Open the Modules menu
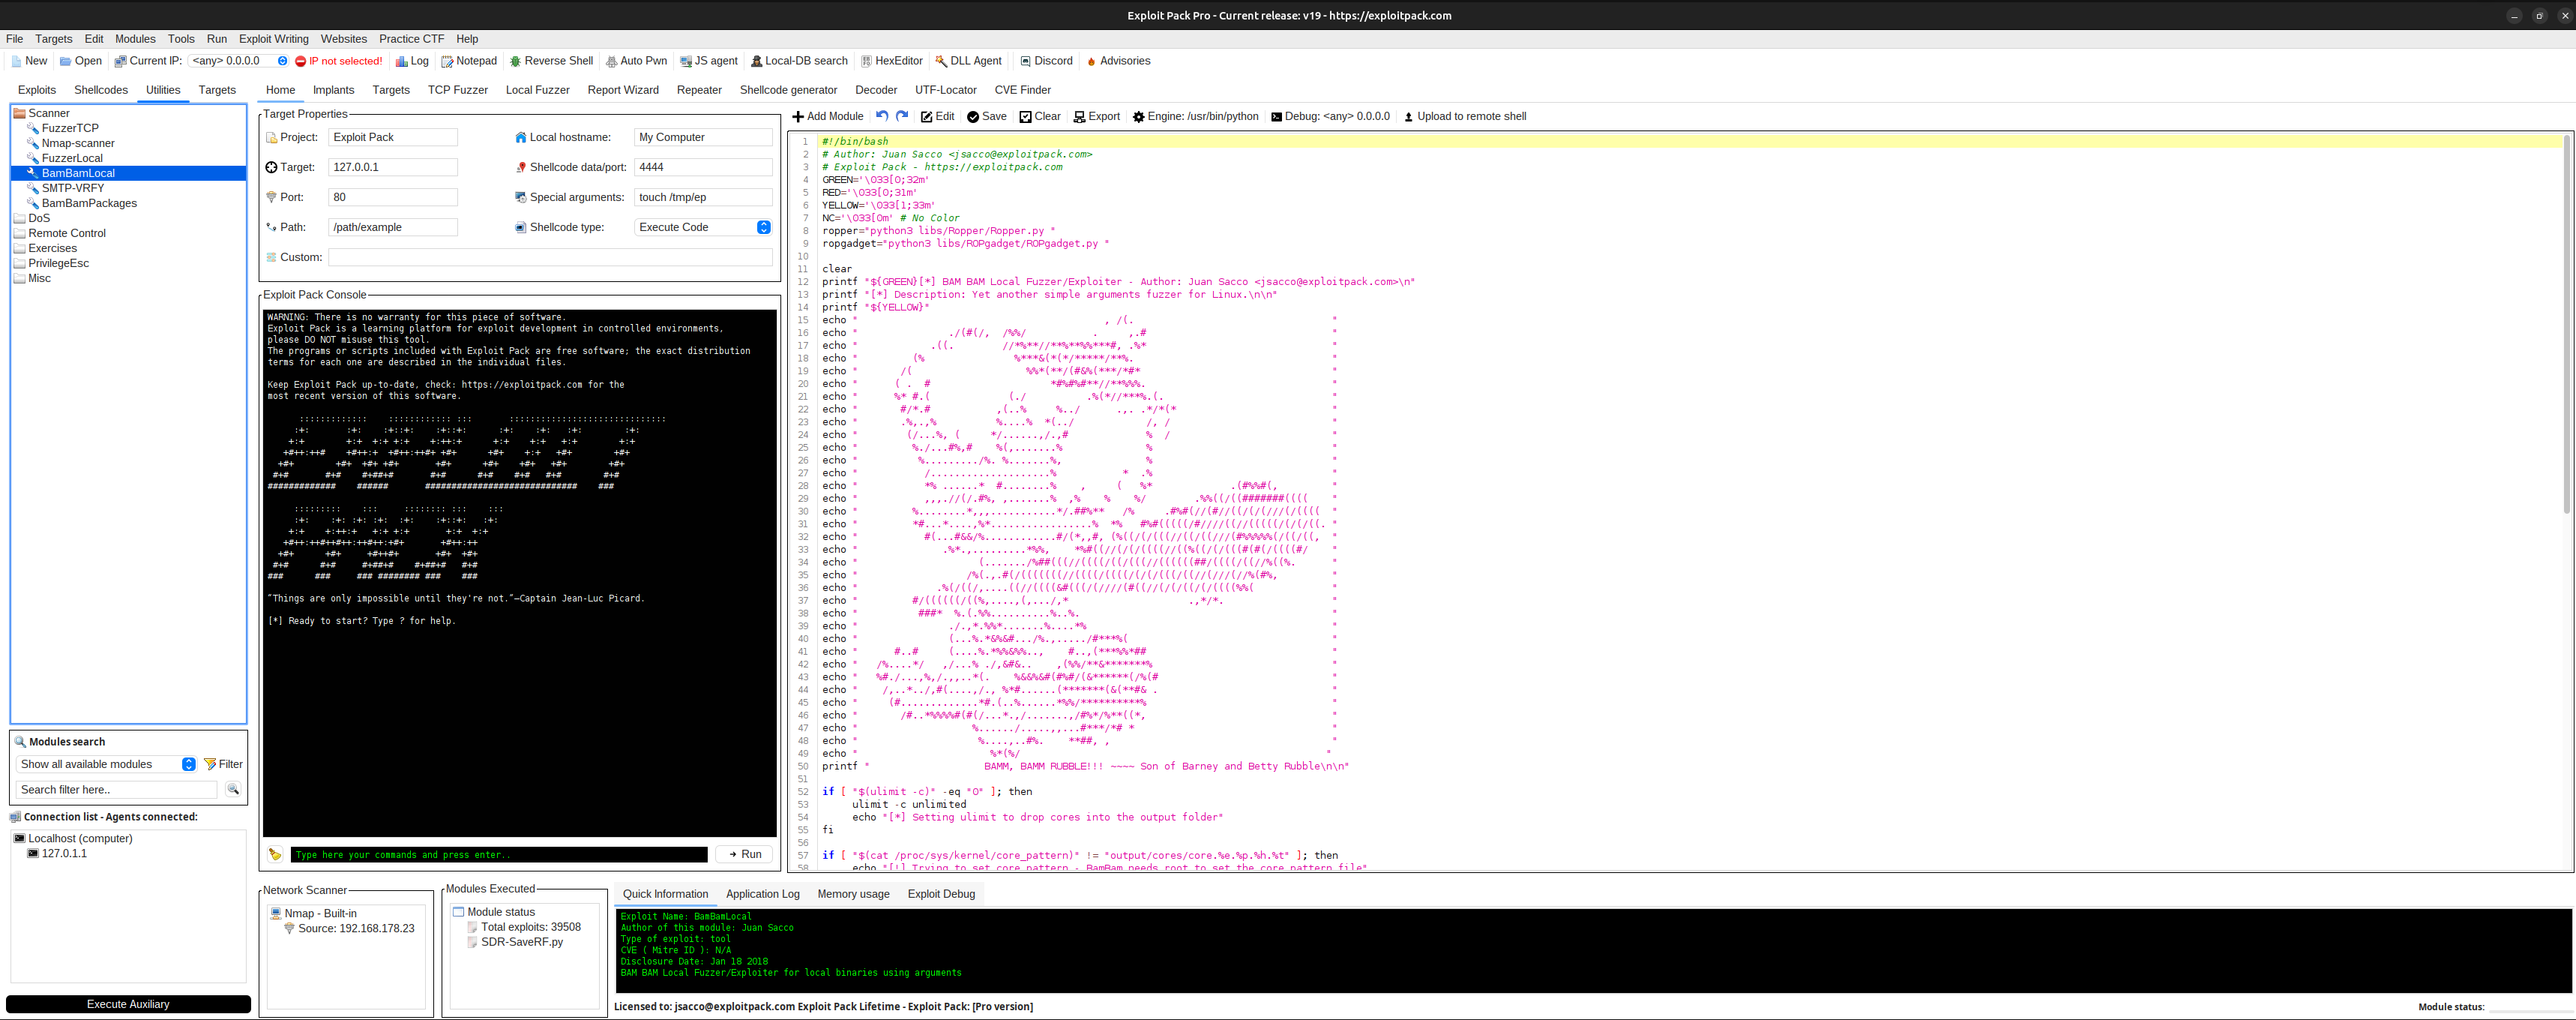This screenshot has height=1020, width=2576. click(x=135, y=39)
